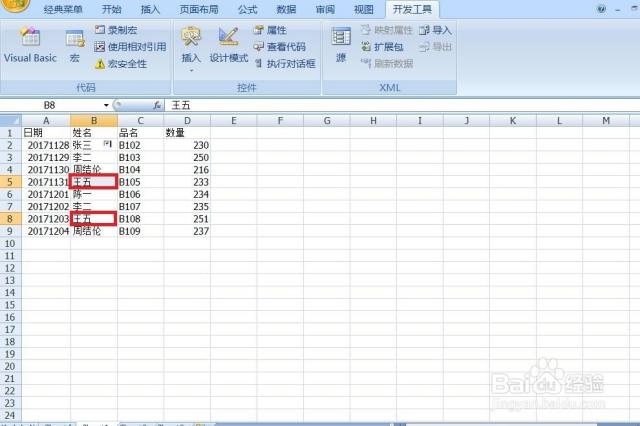
Task: Click the 宏 (Macros) button
Action: 75,46
